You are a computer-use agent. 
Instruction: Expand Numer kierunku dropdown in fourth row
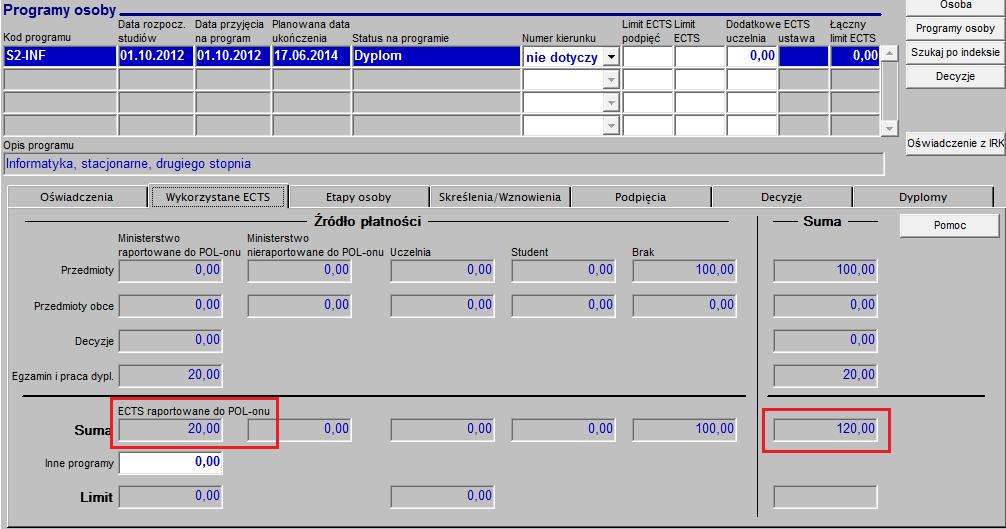click(x=611, y=126)
